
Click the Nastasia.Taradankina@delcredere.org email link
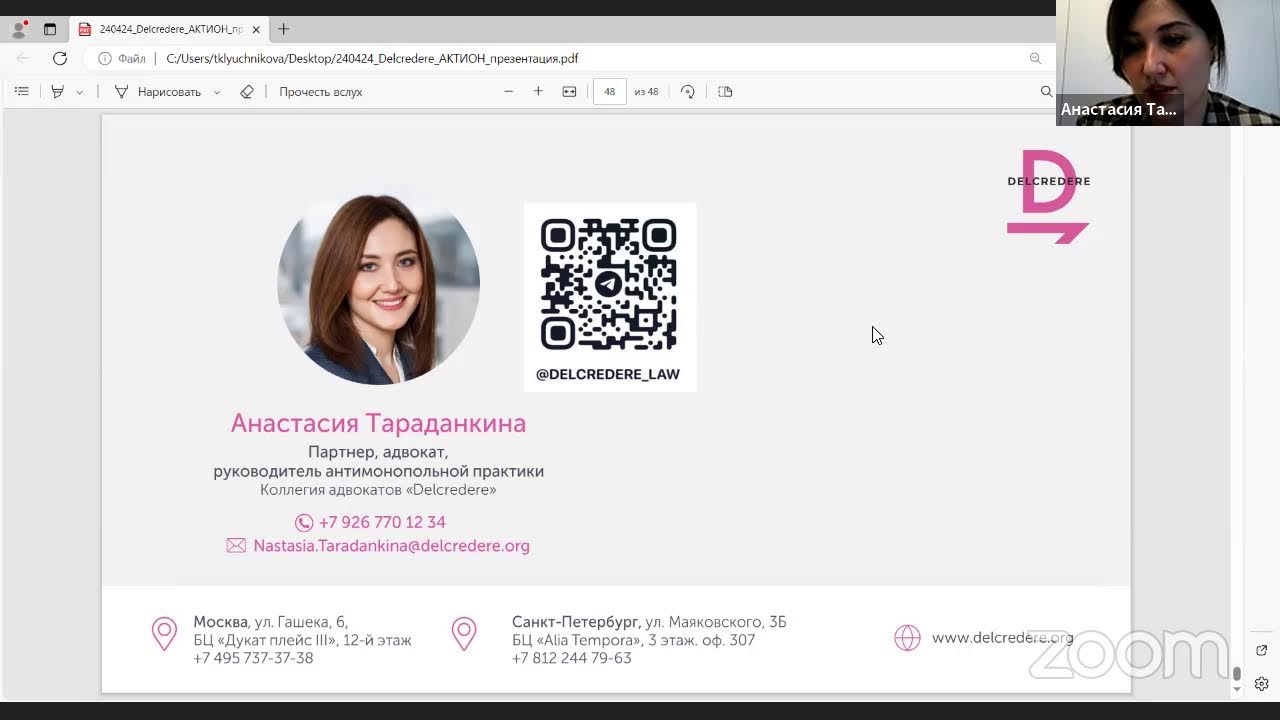(x=391, y=546)
